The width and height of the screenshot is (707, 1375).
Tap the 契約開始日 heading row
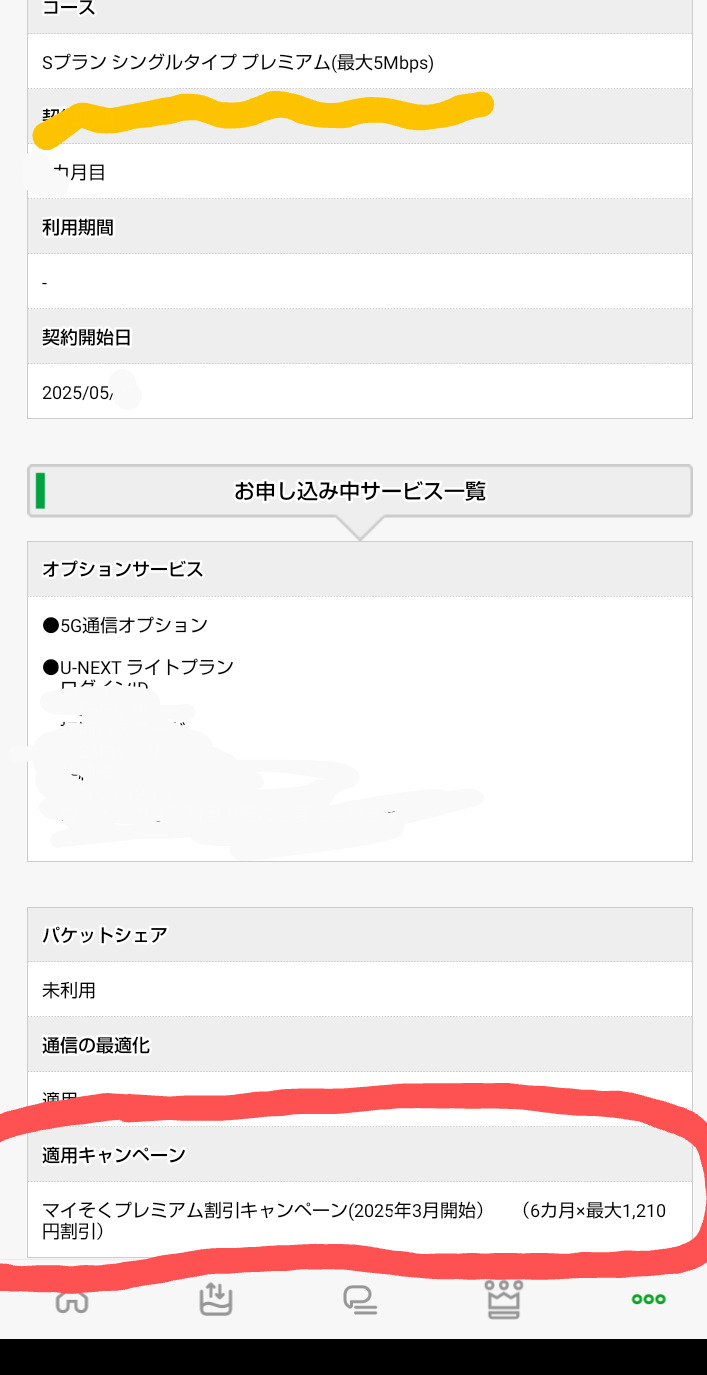tap(360, 337)
